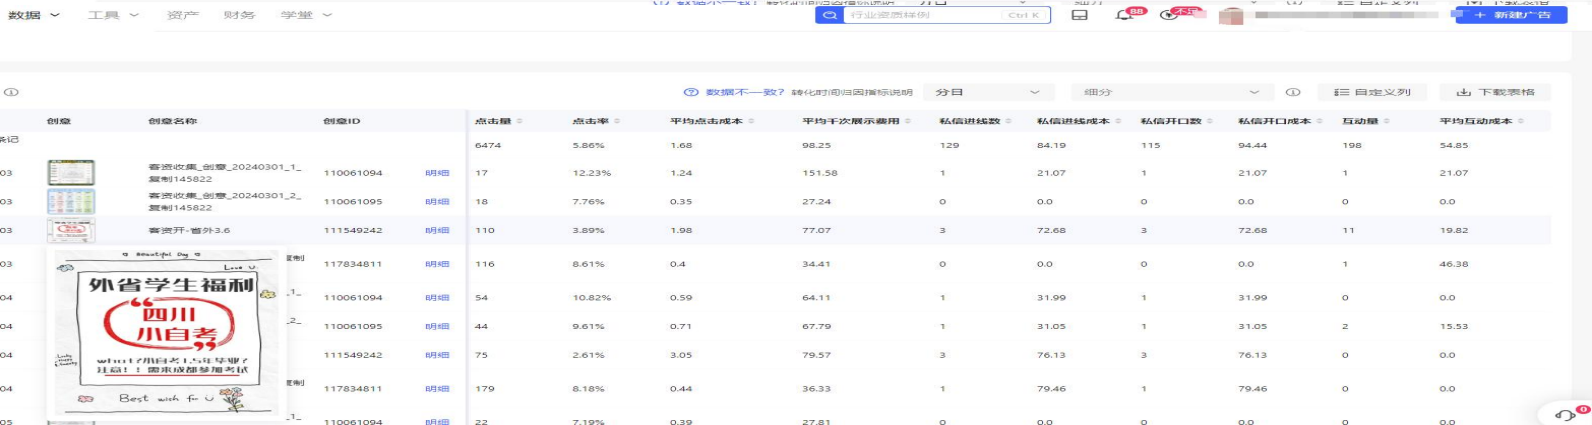Click the 151.58 CPM cell
Image resolution: width=1592 pixels, height=425 pixels.
point(819,173)
